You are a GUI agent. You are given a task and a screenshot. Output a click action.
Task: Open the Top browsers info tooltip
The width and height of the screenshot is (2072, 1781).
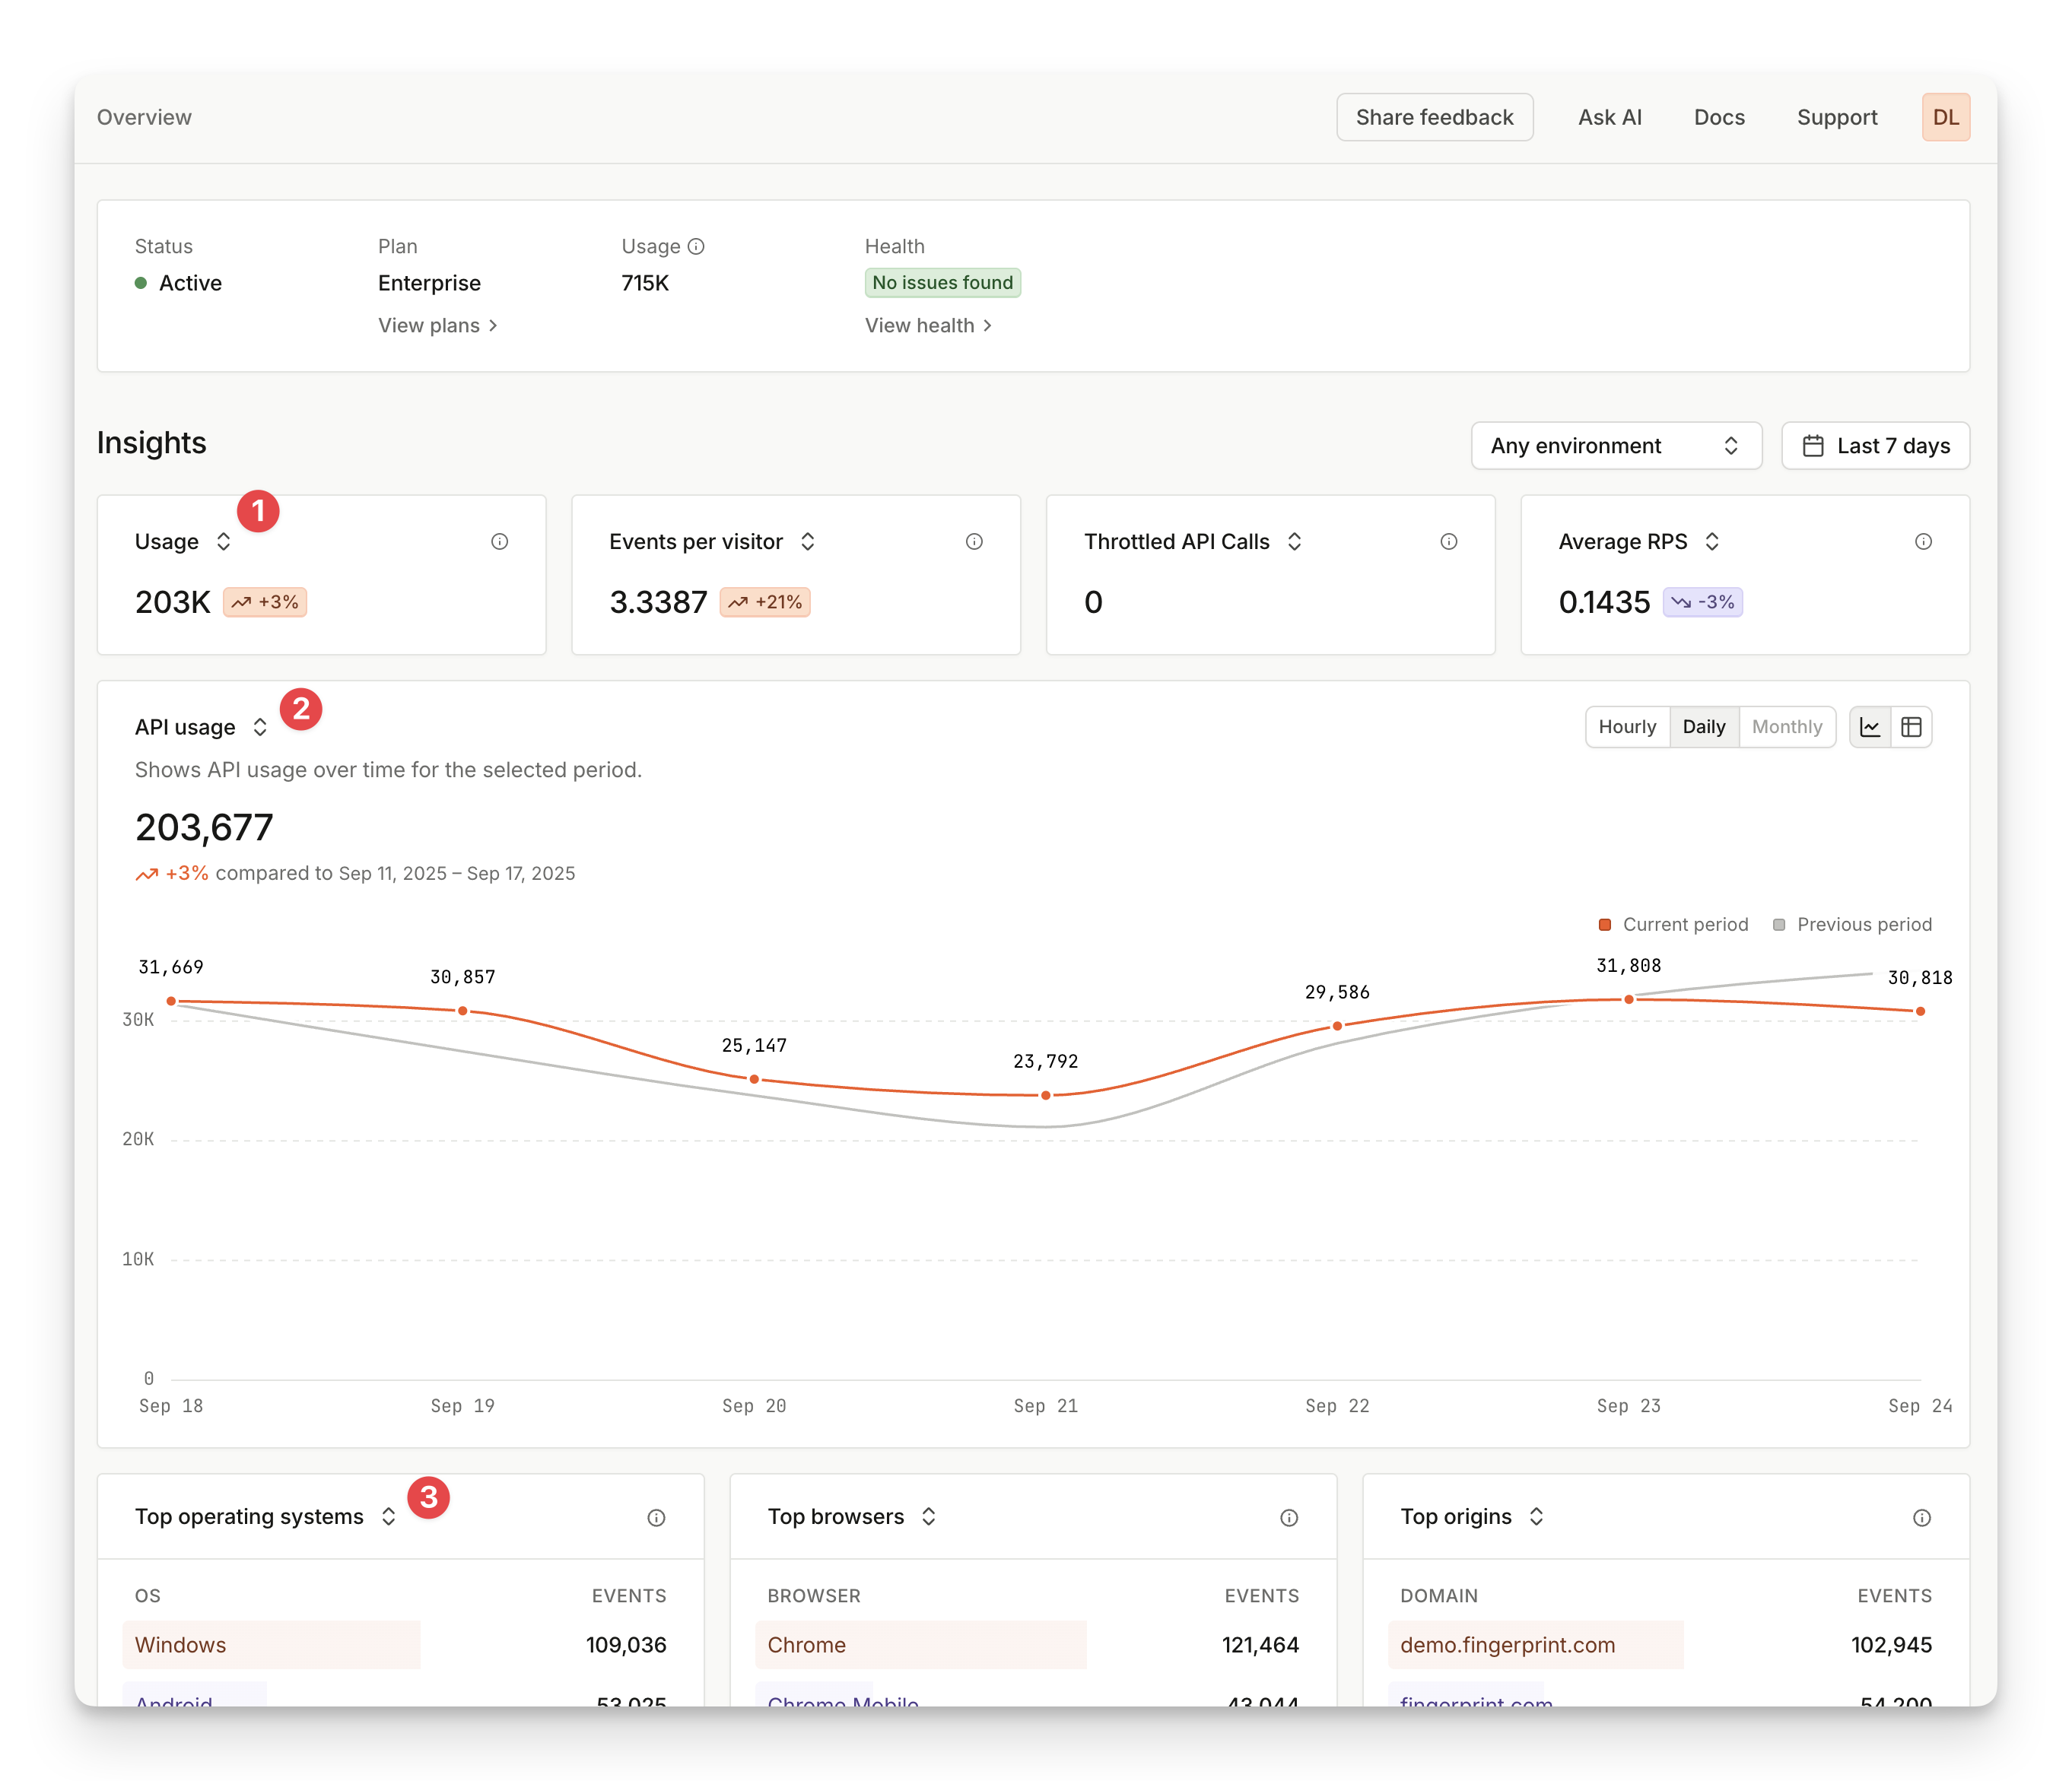(1289, 1517)
